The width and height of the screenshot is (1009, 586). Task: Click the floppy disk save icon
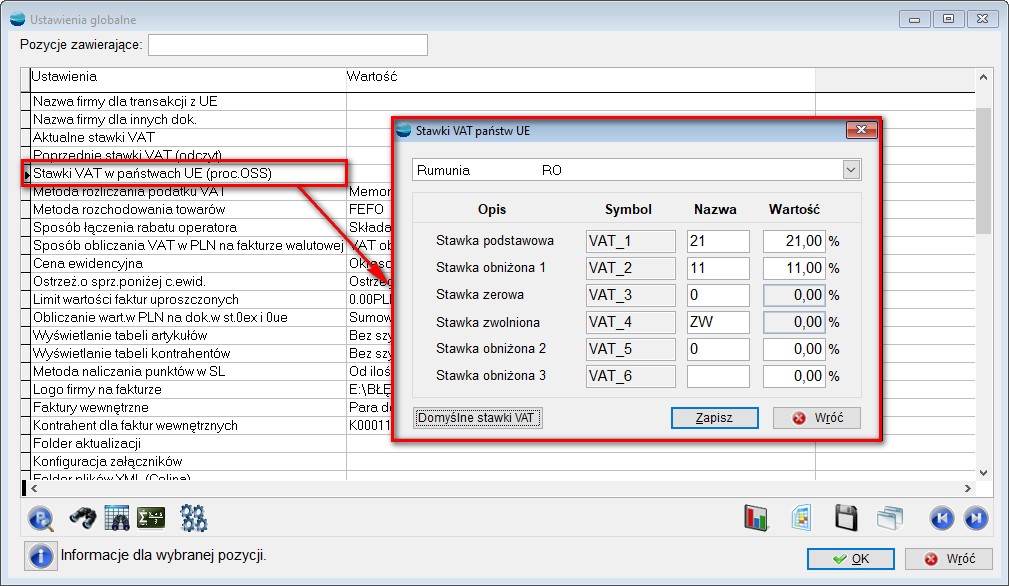click(846, 517)
